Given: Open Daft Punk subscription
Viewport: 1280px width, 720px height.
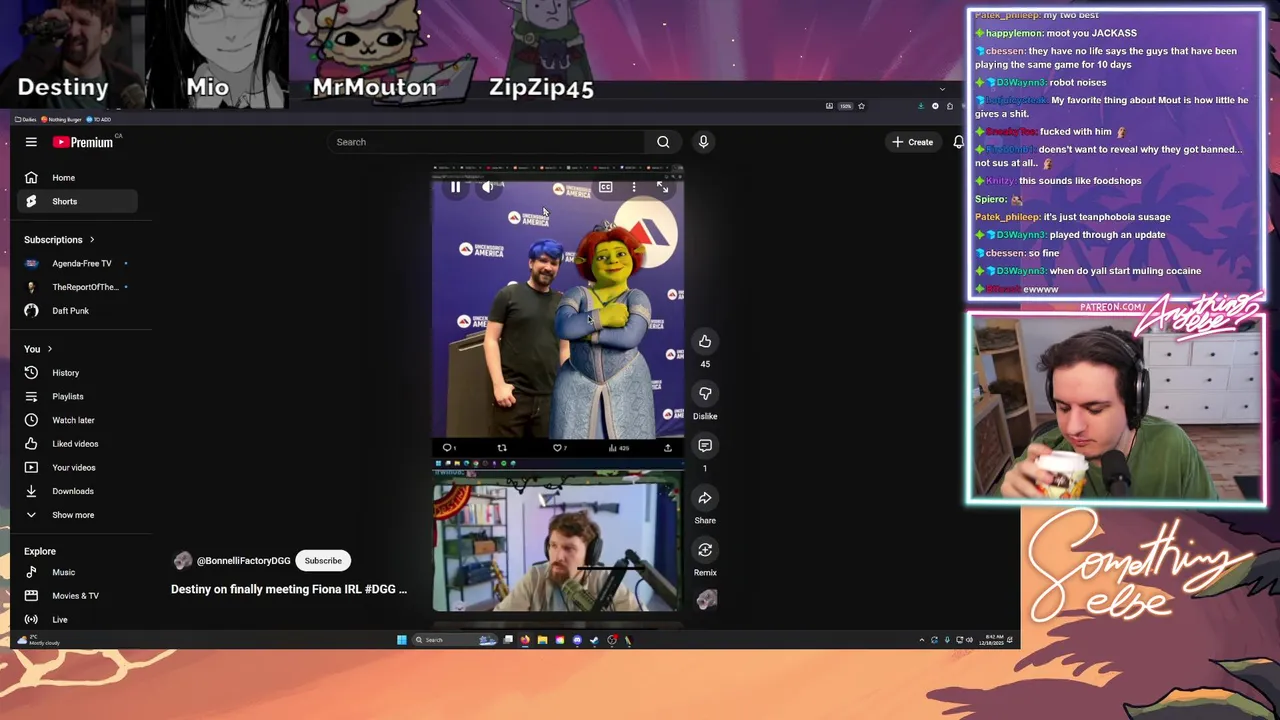Looking at the screenshot, I should tap(78, 311).
